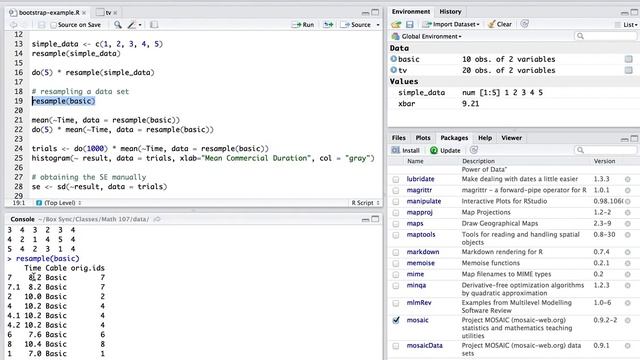The image size is (640, 360).
Task: Re-run the previous code region
Action: point(328,24)
